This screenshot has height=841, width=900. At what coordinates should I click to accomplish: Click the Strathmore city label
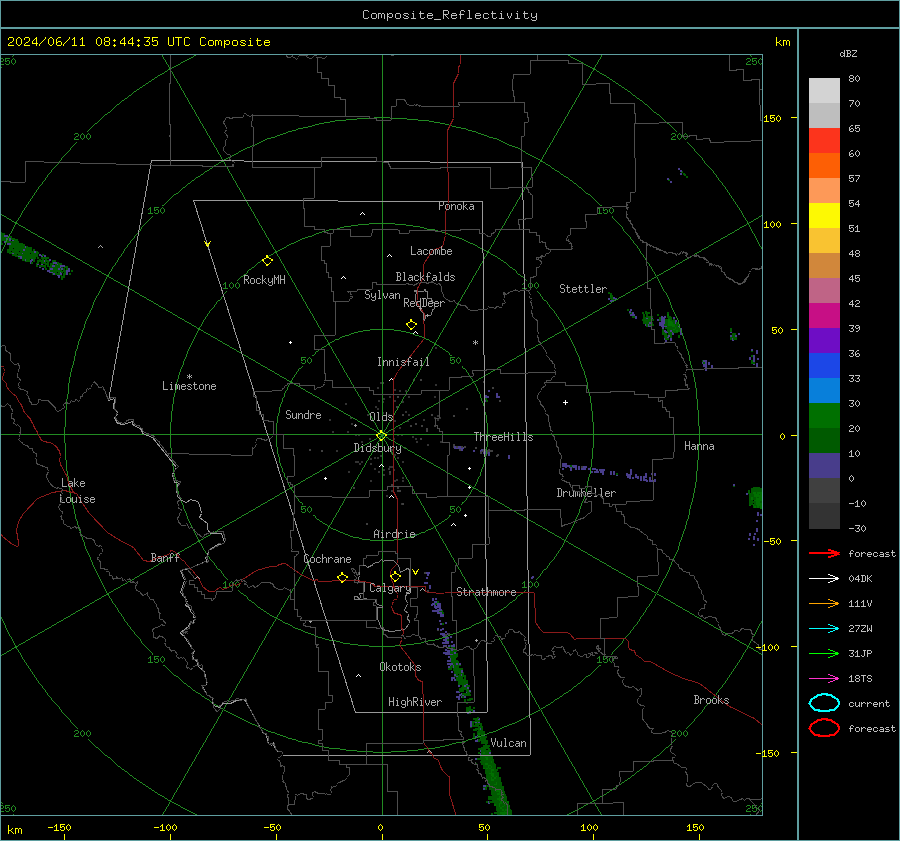coord(486,592)
